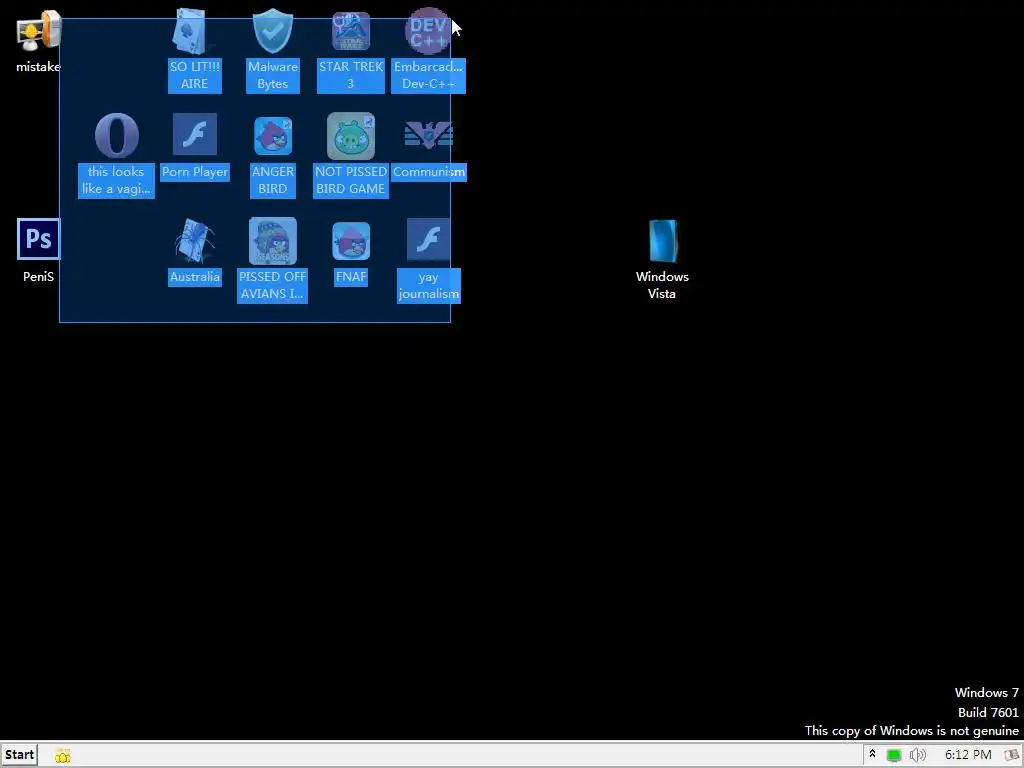Select the Windows Vista desktop icon
Screen dimensions: 1024x768
coord(662,241)
